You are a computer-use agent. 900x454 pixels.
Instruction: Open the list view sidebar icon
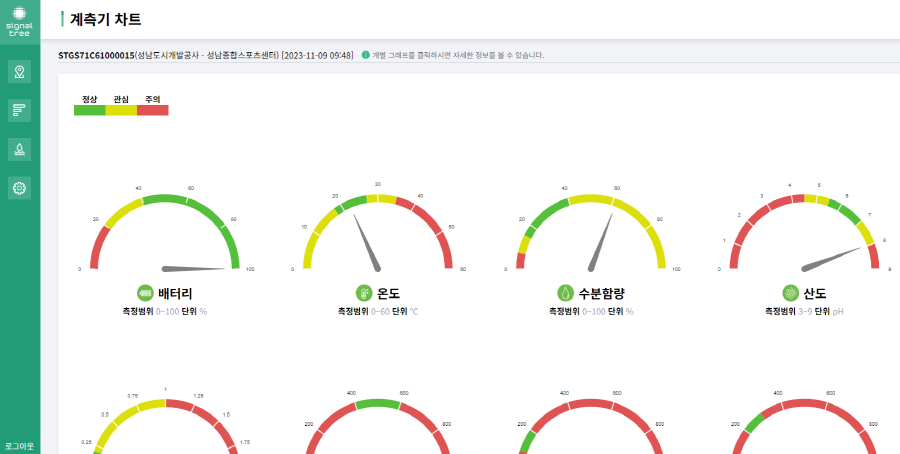pyautogui.click(x=19, y=110)
